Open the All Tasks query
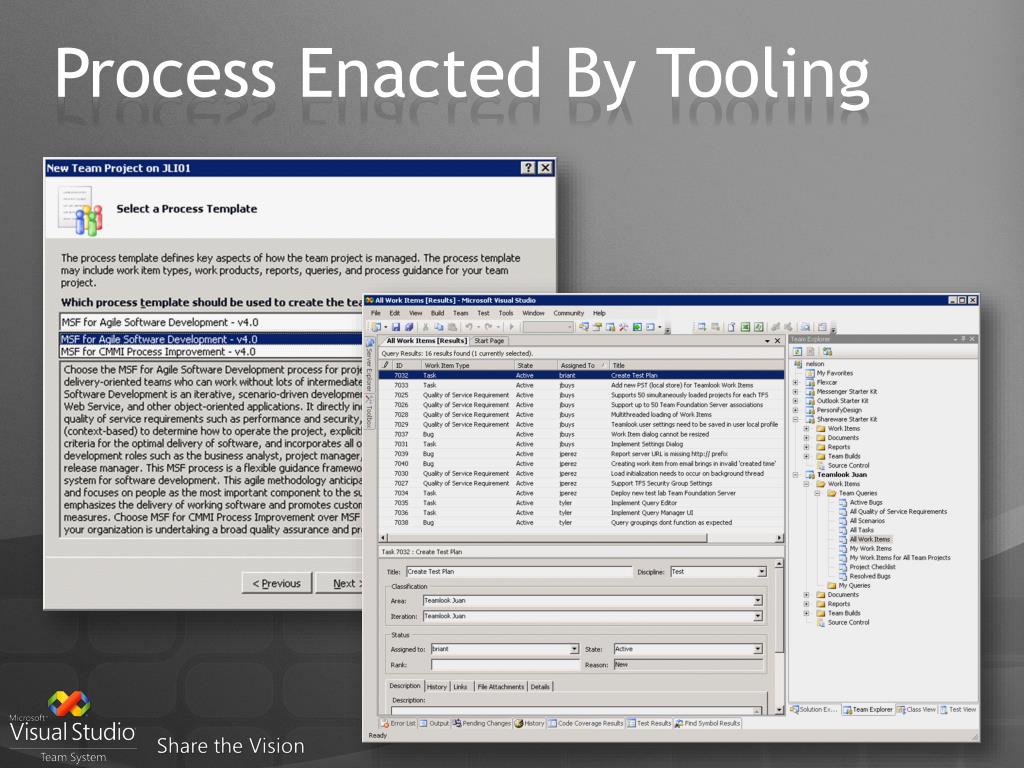Image resolution: width=1024 pixels, height=768 pixels. tap(861, 530)
